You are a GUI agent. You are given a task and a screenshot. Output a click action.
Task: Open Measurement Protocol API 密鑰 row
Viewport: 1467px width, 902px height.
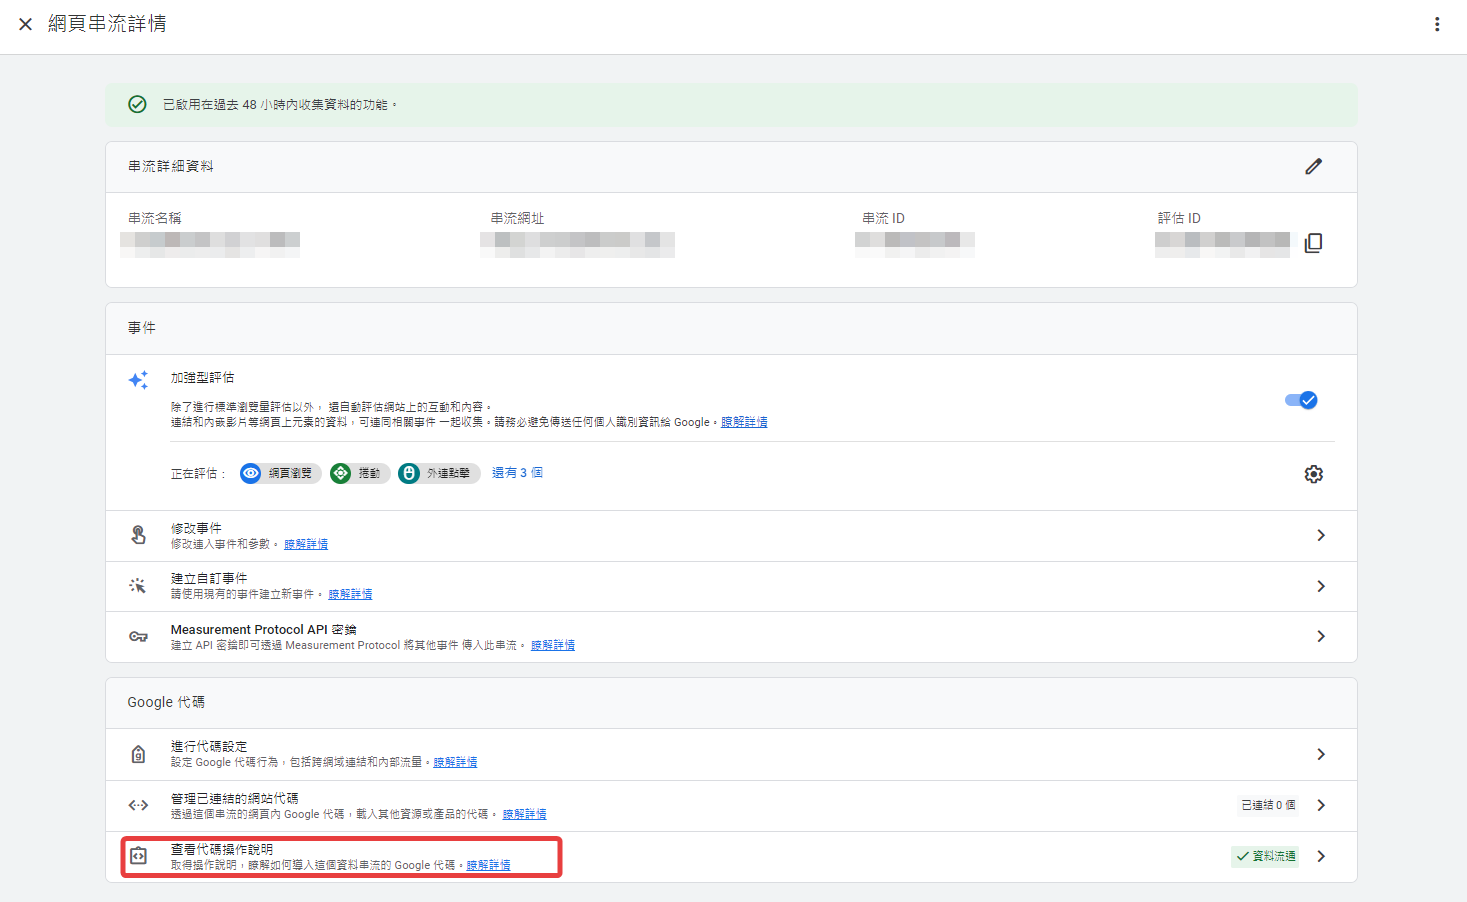point(731,637)
